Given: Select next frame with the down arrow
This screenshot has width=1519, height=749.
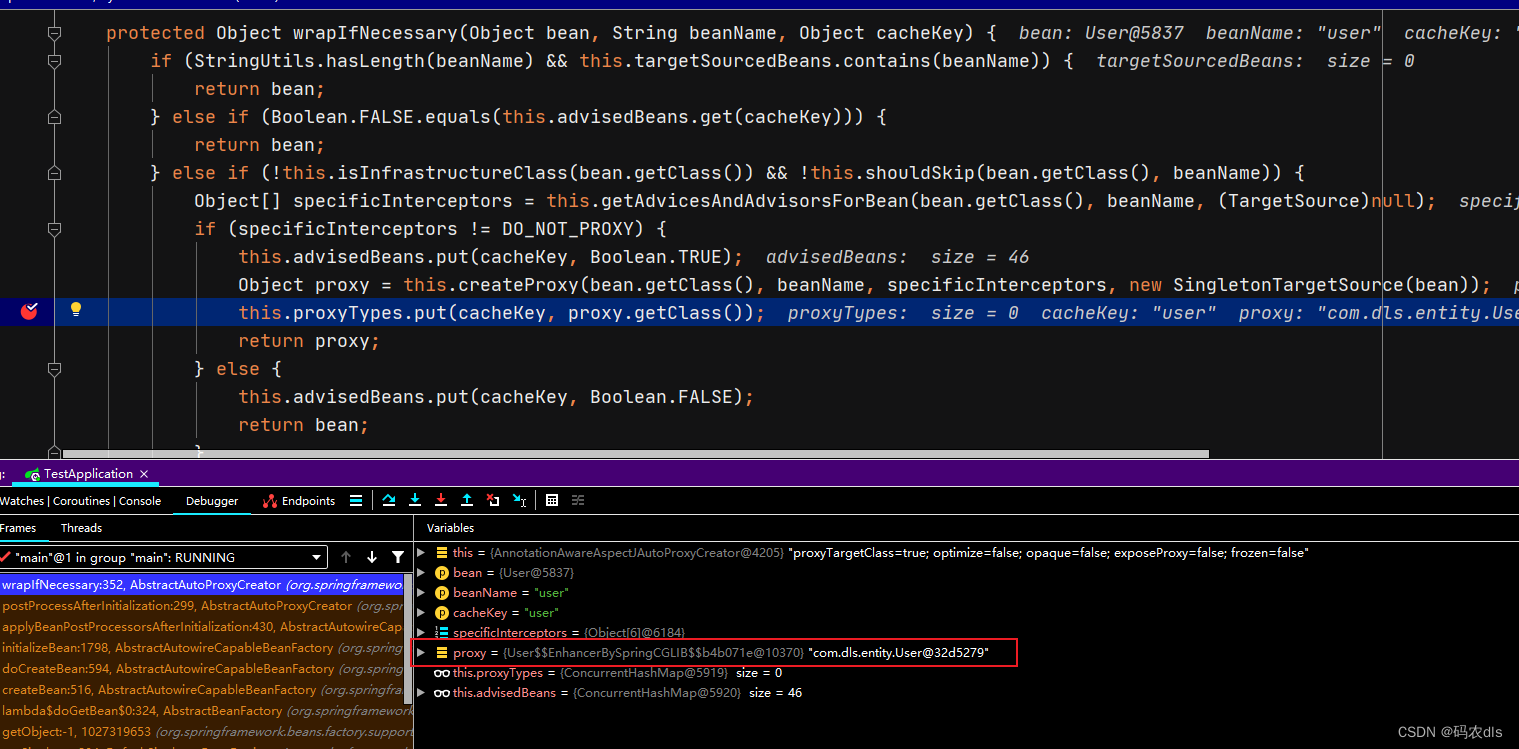Looking at the screenshot, I should click(372, 557).
